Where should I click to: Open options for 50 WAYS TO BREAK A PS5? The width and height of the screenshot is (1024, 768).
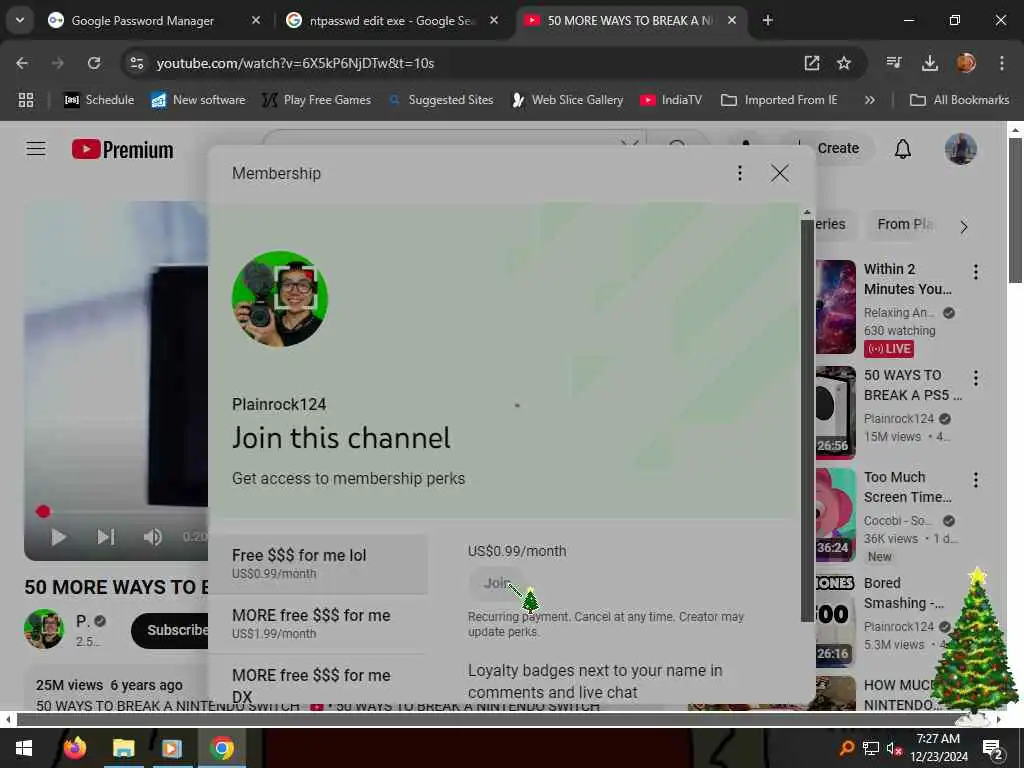coord(975,378)
